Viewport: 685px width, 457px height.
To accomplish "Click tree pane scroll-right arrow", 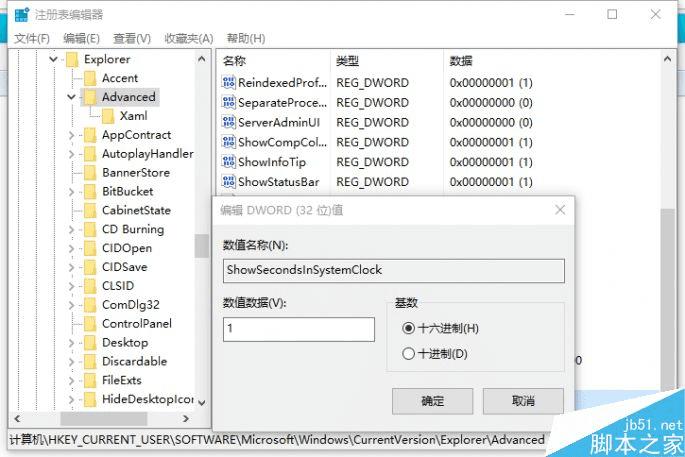I will click(x=186, y=419).
